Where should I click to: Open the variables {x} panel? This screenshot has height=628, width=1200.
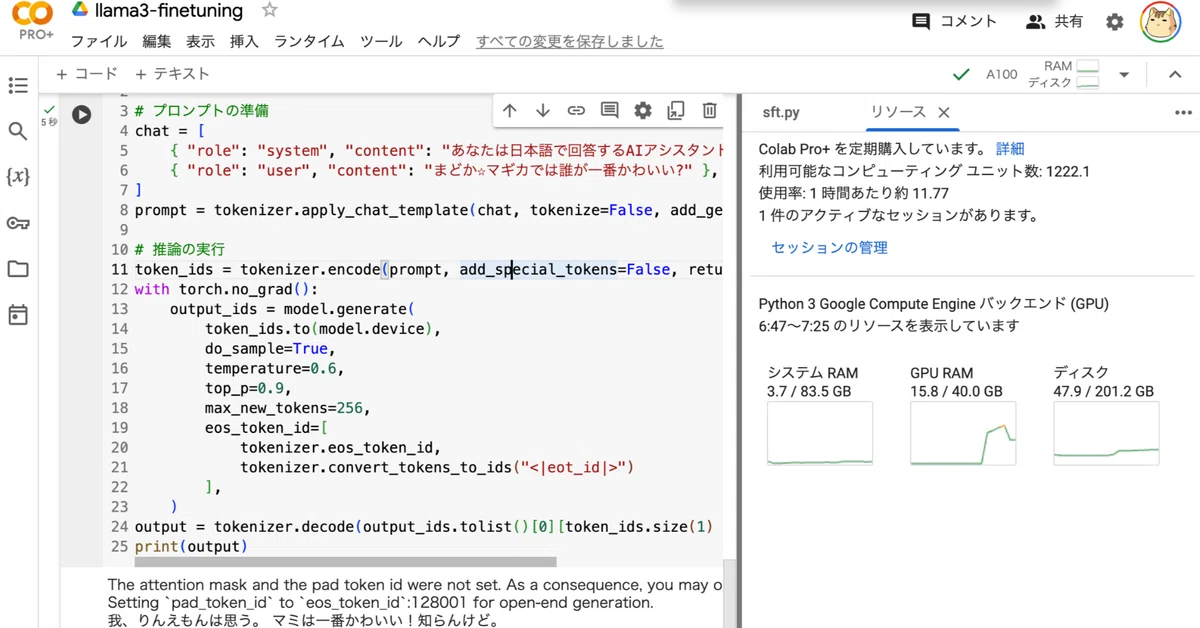(x=18, y=177)
